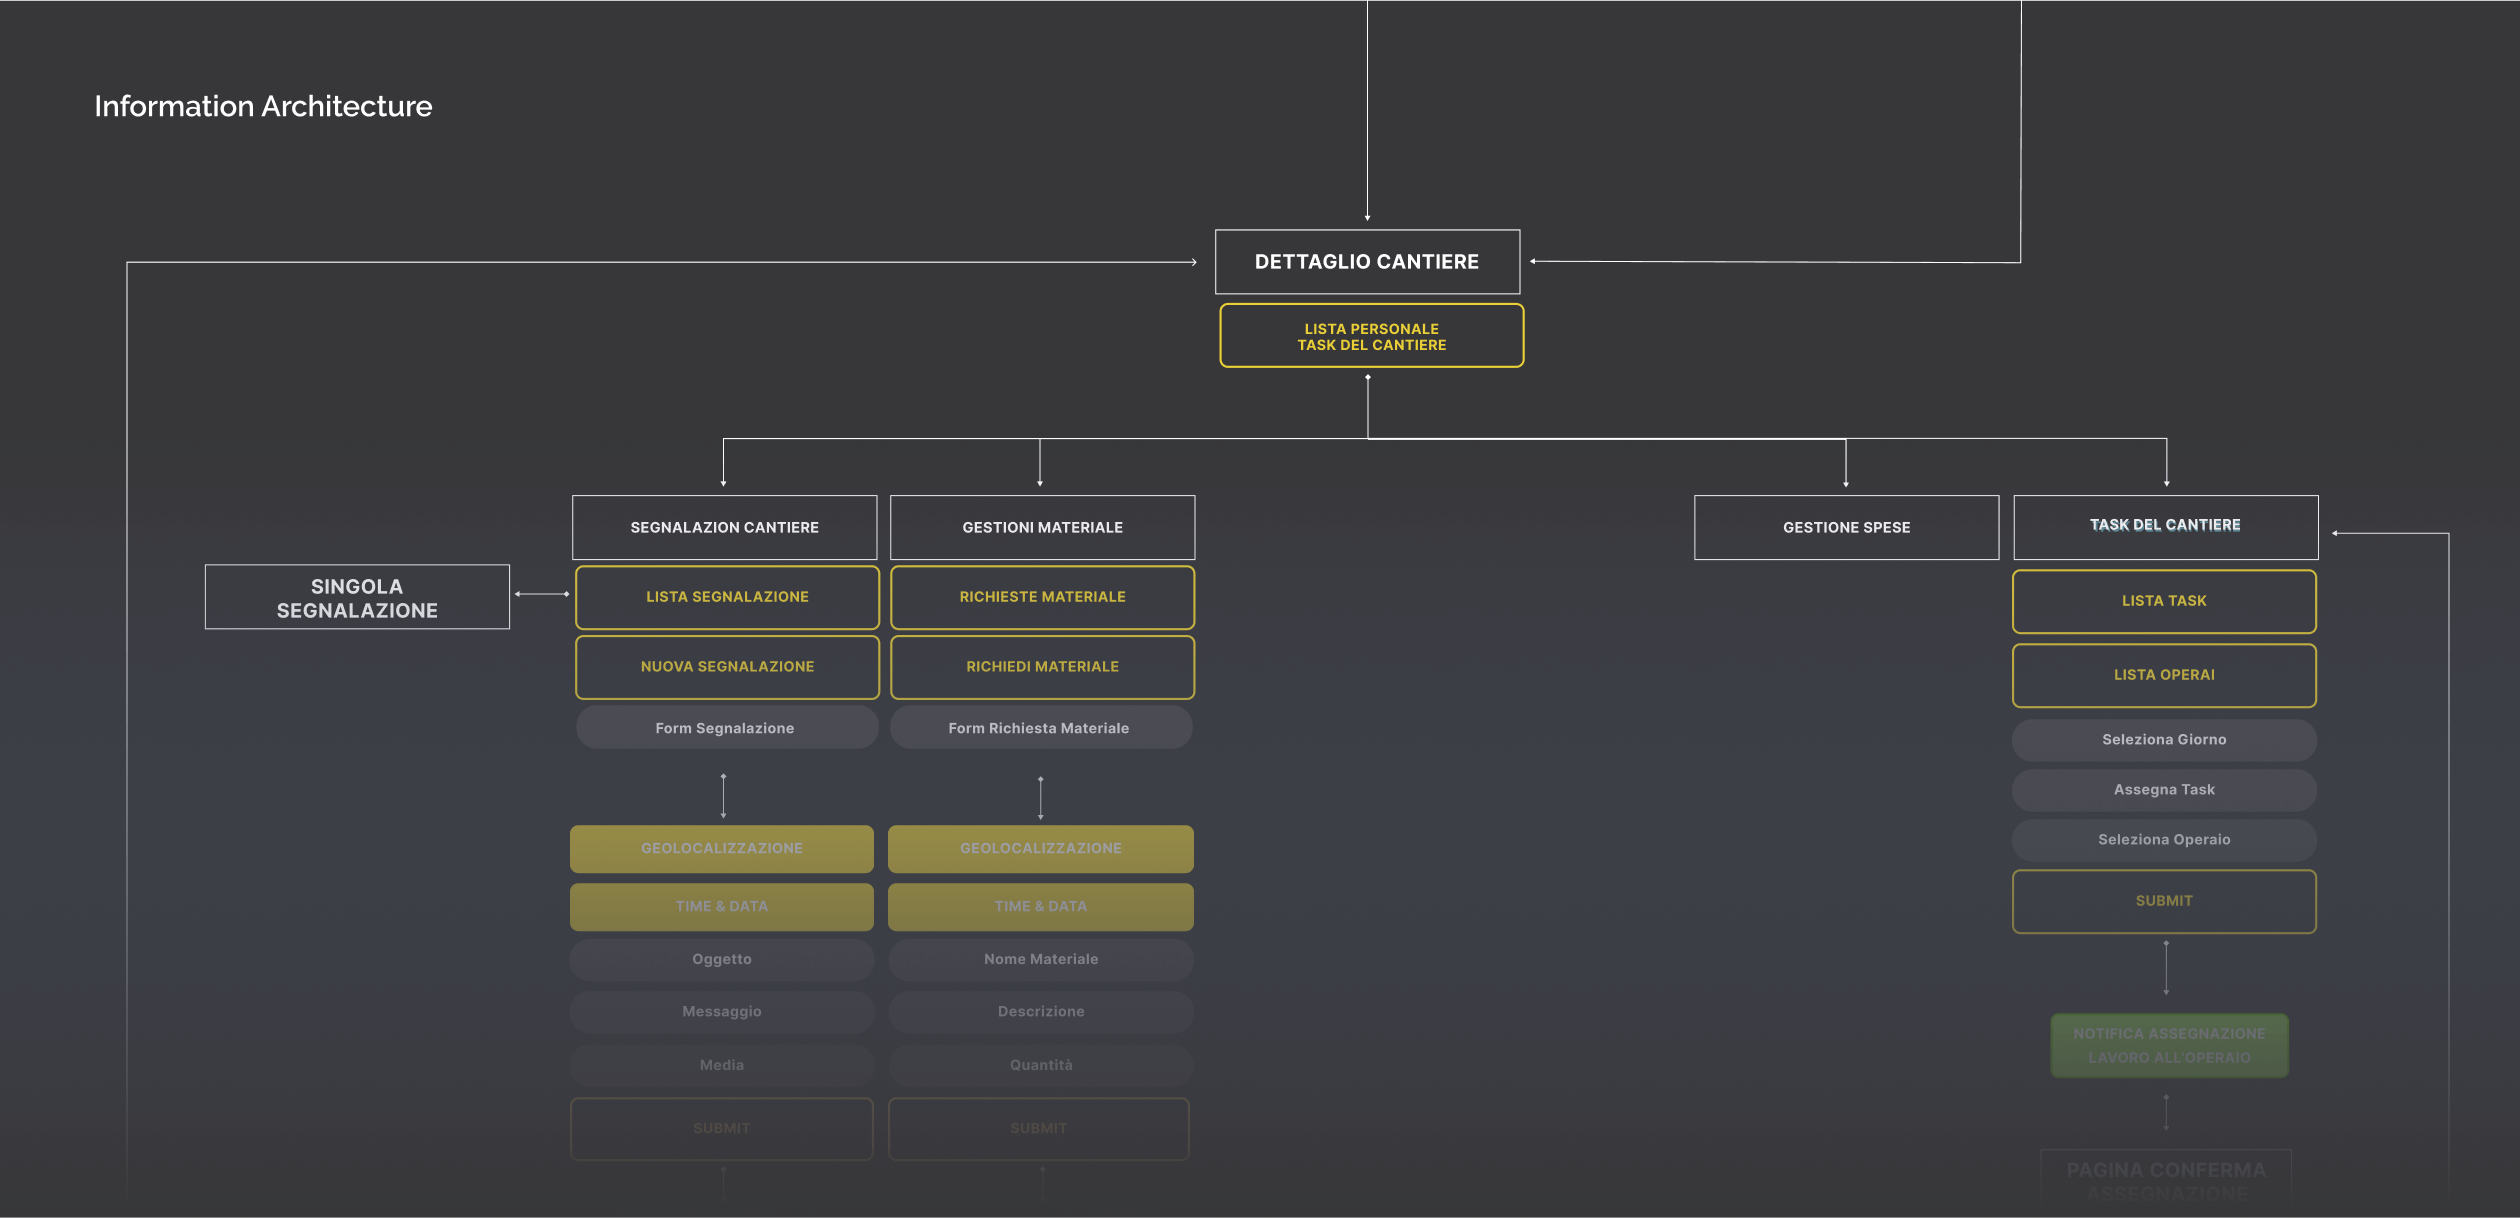The image size is (2520, 1218).
Task: Click the Form Richiesta Materiale pill
Action: 1040,728
